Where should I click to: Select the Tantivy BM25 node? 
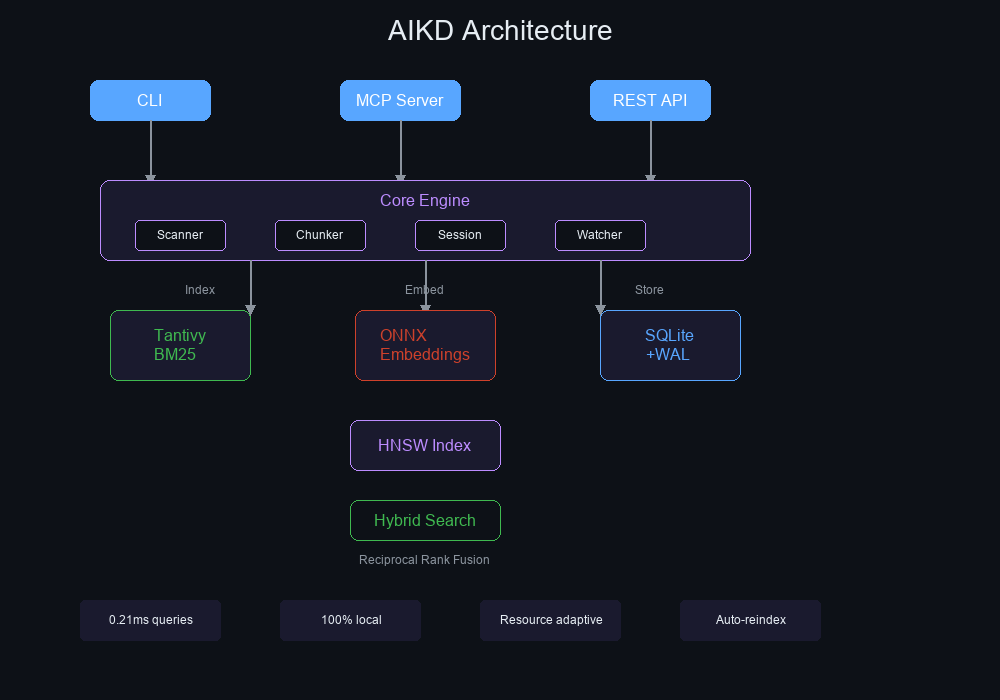pos(180,346)
